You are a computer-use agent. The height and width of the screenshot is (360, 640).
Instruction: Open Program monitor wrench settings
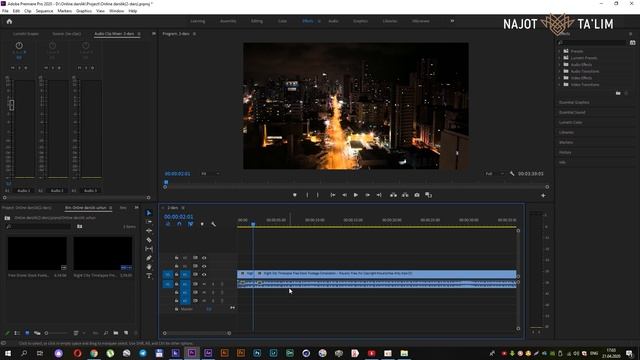[512, 173]
